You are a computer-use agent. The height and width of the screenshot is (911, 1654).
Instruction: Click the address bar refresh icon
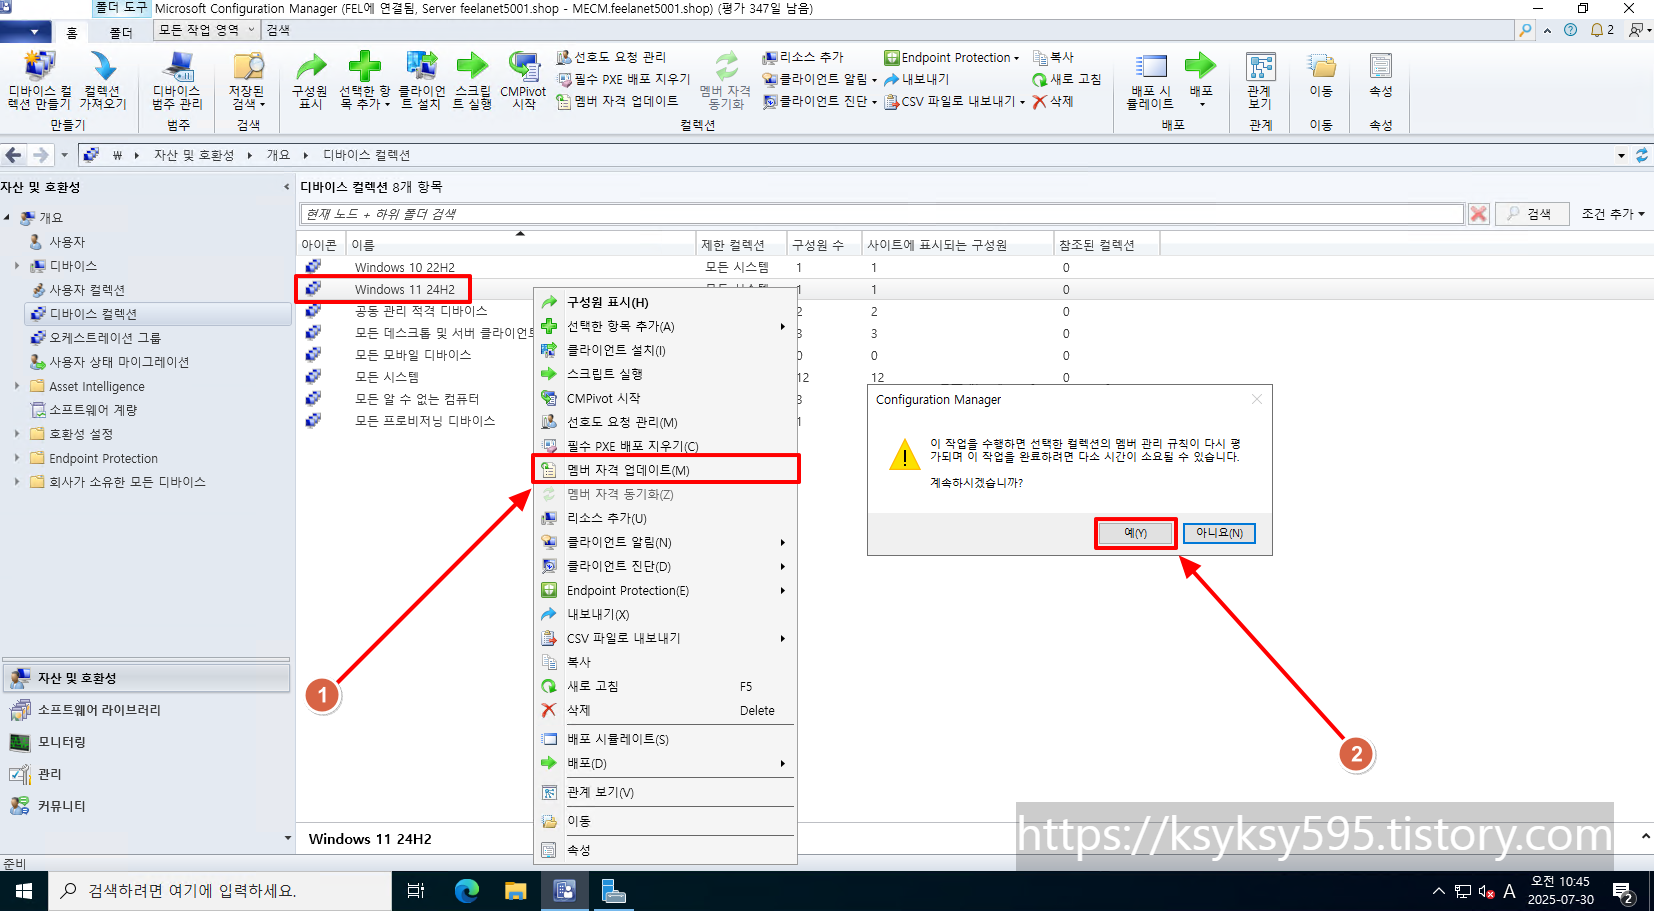[1641, 155]
